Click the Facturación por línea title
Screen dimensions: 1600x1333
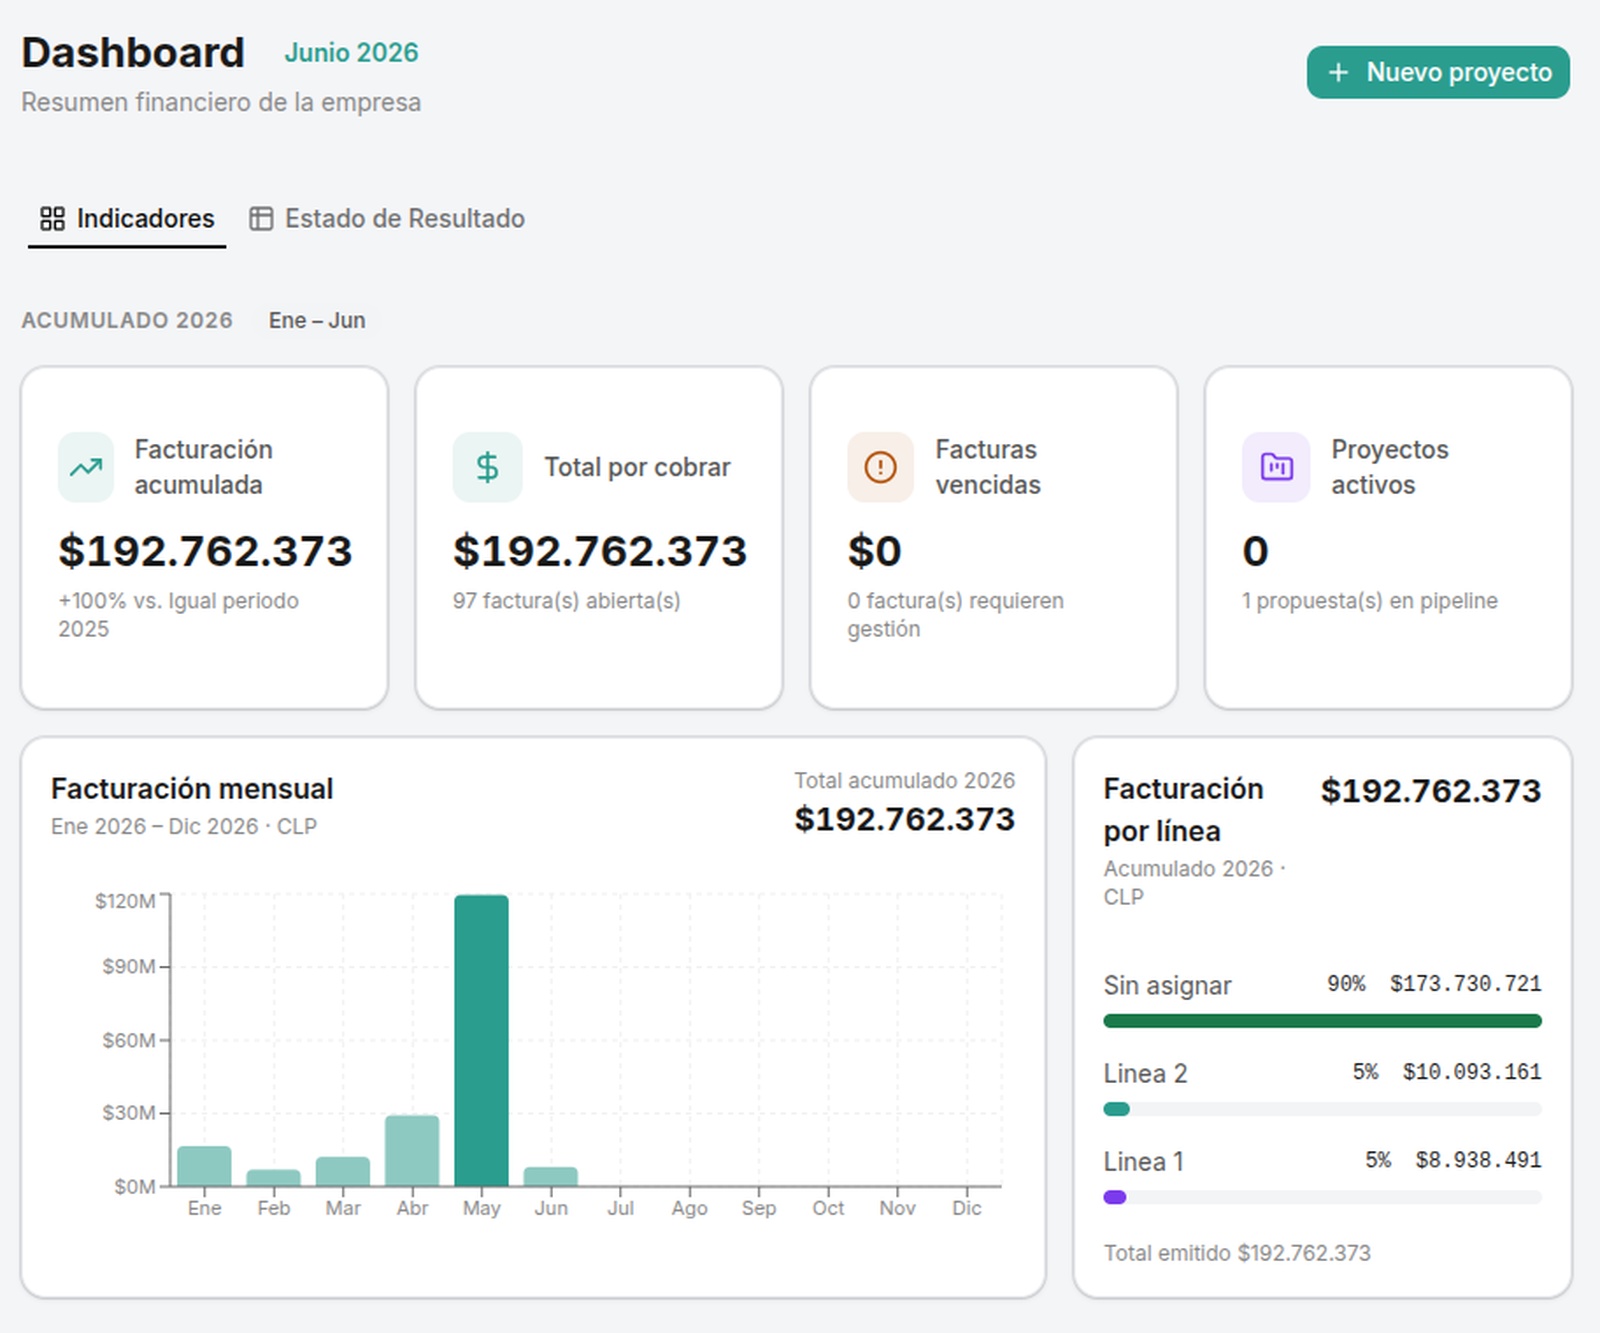coord(1183,810)
